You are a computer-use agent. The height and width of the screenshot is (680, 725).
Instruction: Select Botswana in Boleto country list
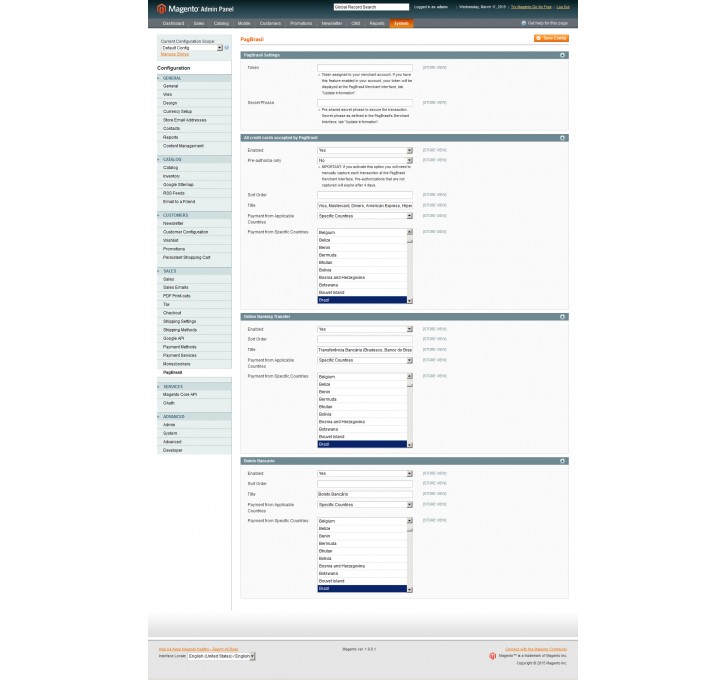[362, 573]
